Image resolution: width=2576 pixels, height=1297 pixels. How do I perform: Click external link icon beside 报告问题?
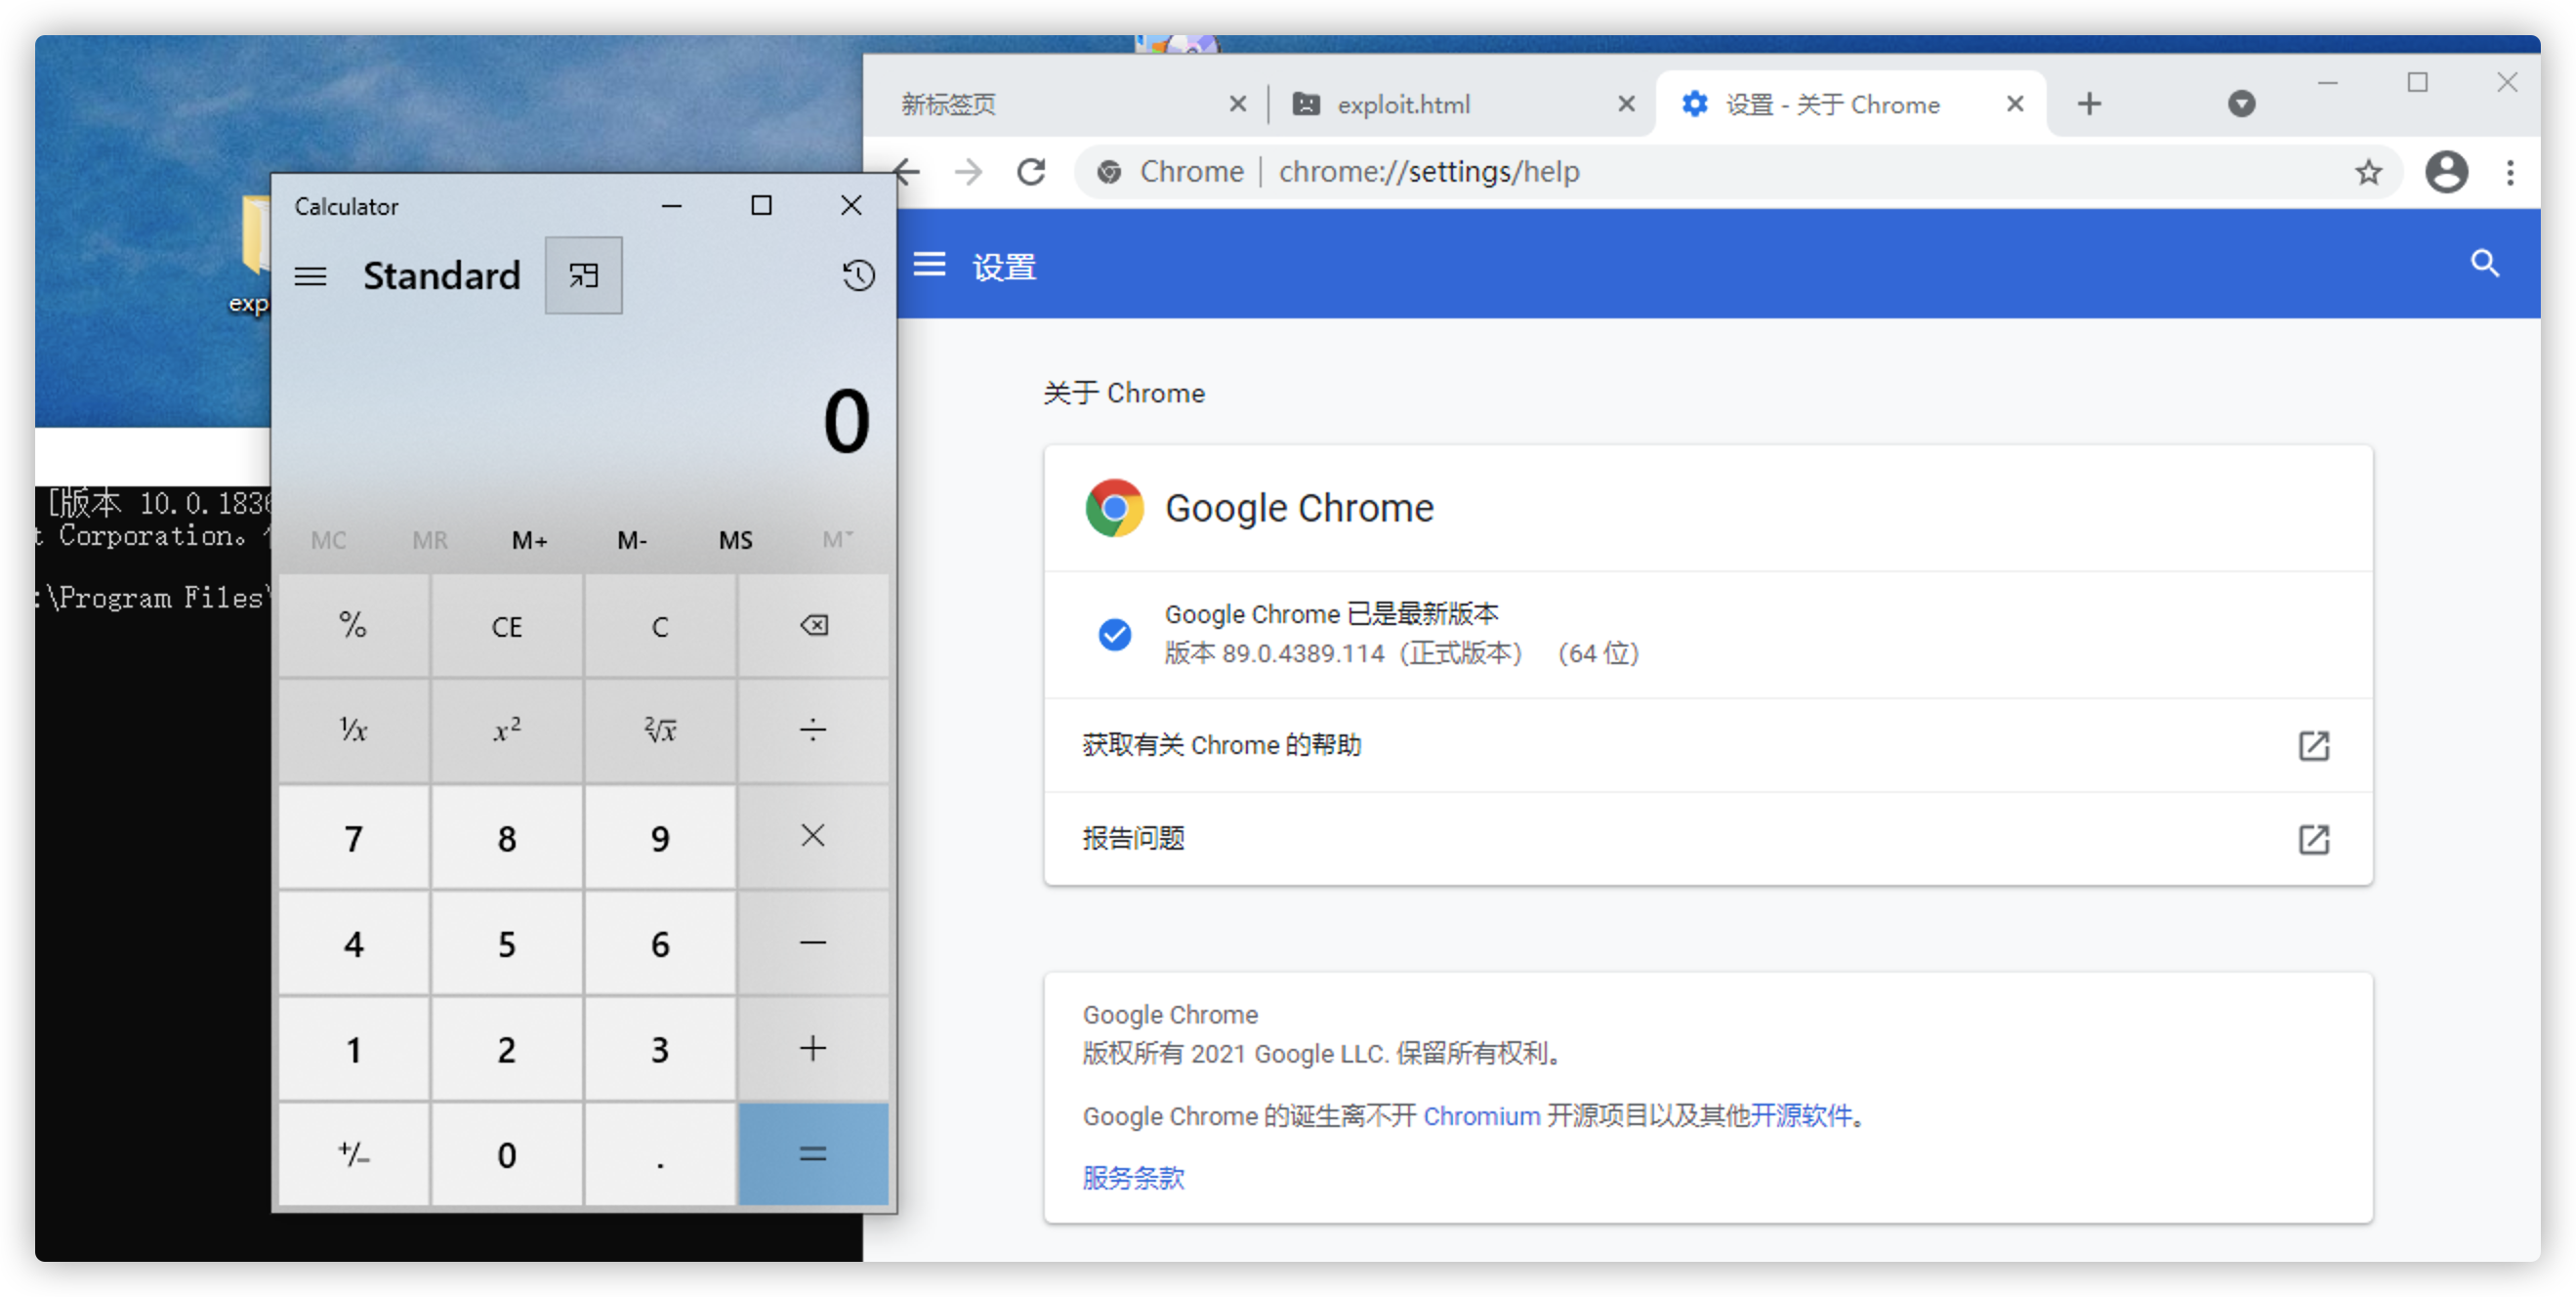point(2313,839)
